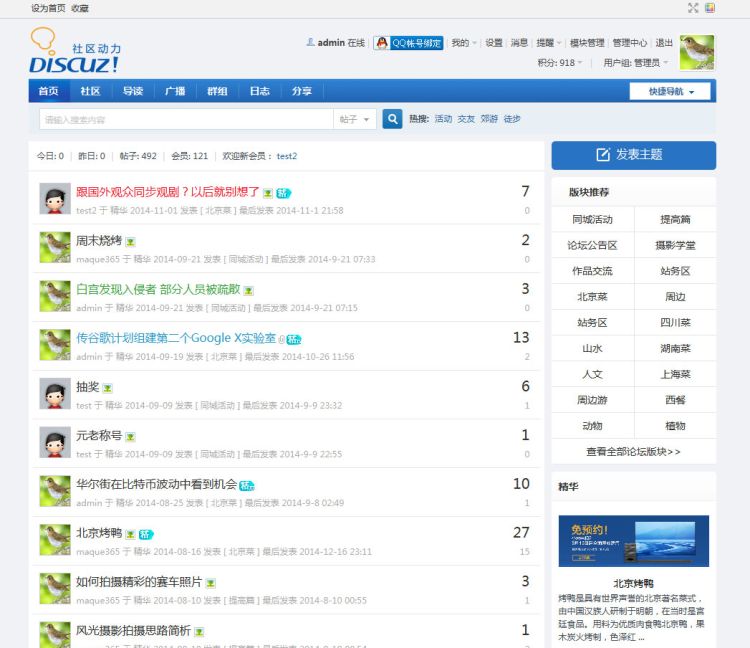Open the 消息 messages link
Viewport: 750px width, 648px height.
(x=519, y=43)
